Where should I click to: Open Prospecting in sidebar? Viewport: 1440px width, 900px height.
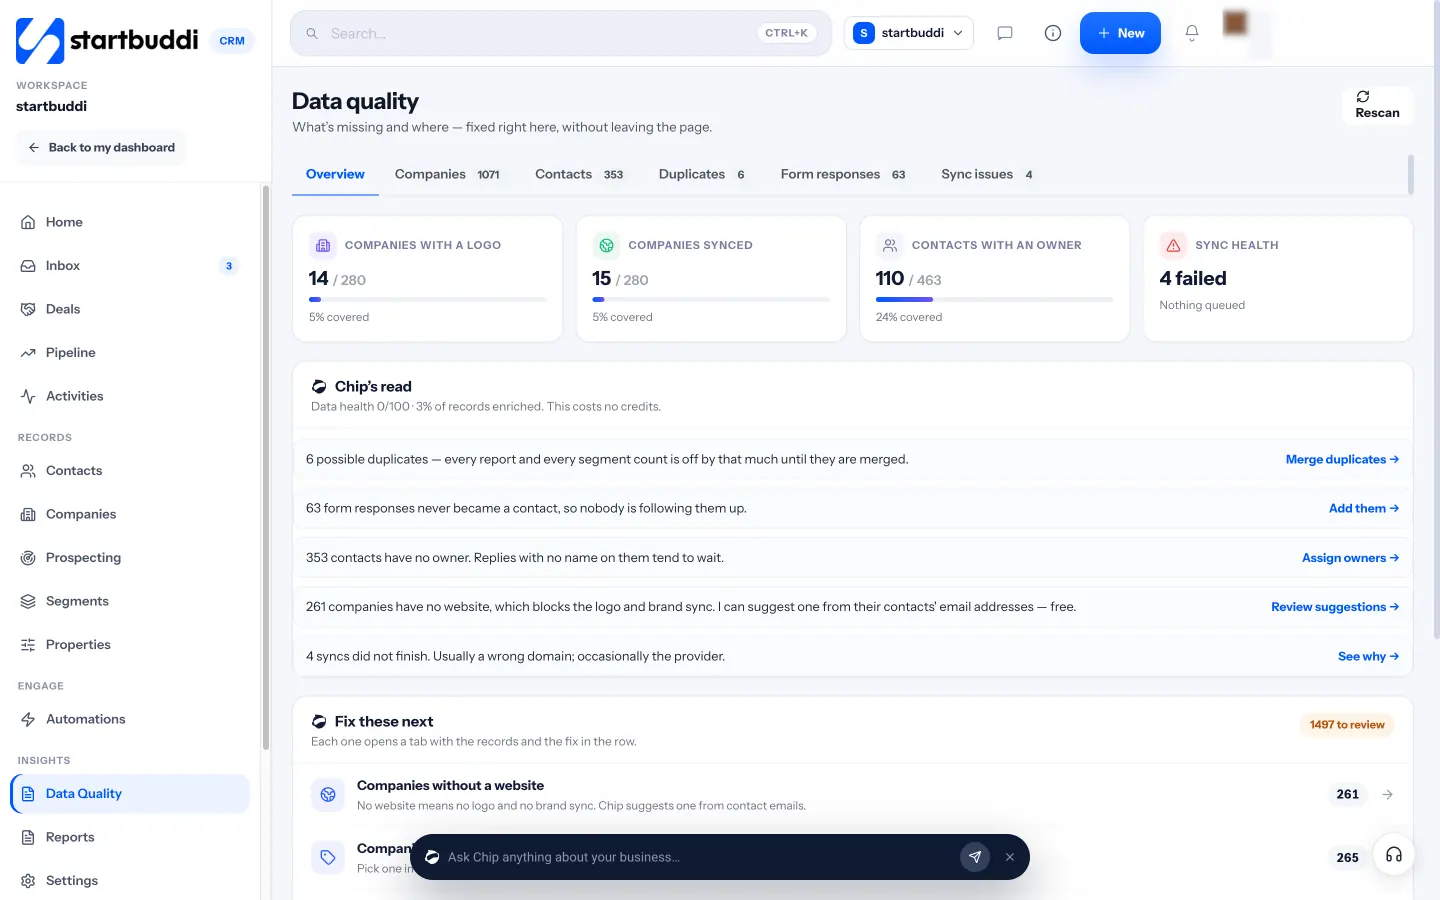[x=130, y=558]
